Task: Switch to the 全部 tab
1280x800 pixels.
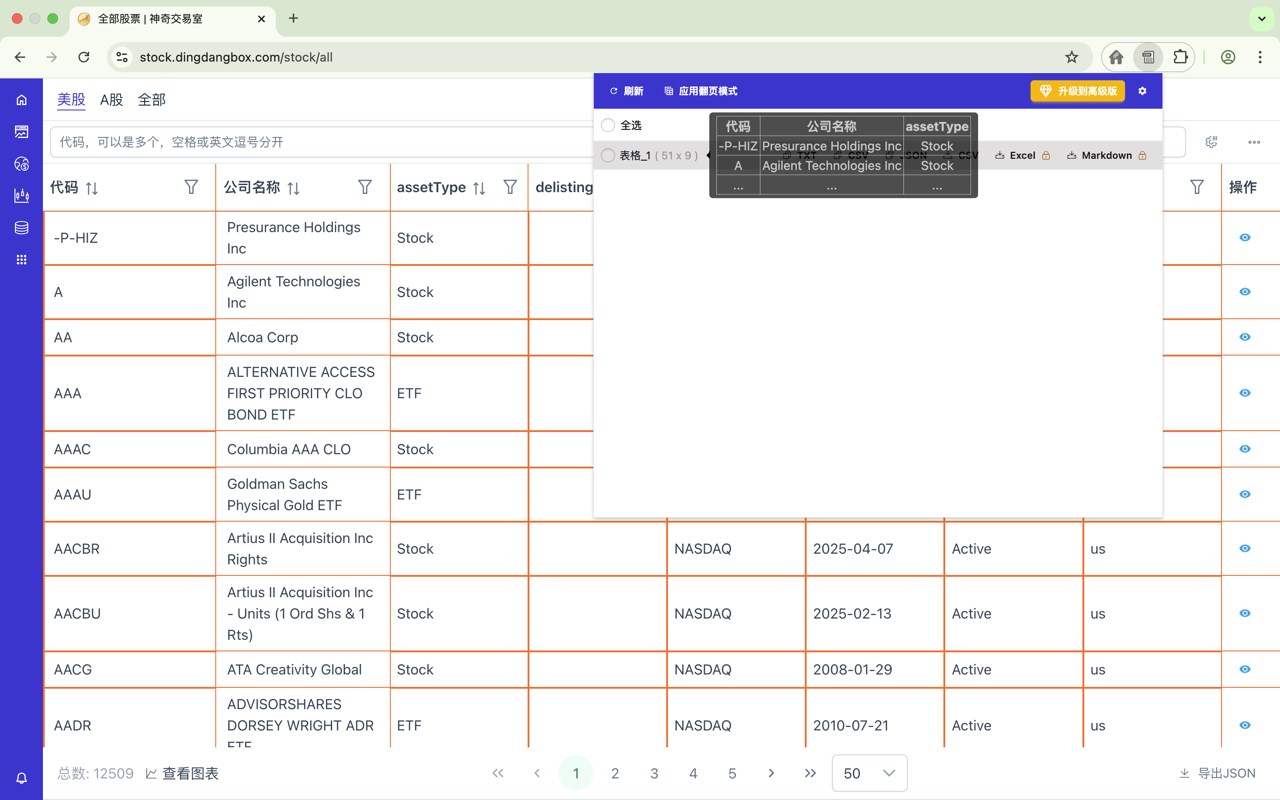Action: coord(152,99)
